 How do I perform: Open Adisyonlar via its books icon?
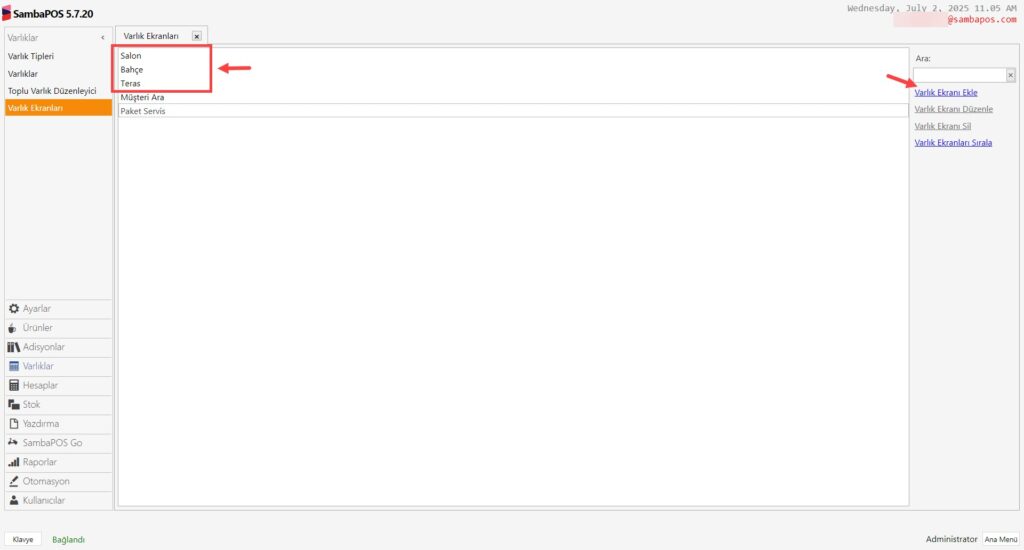[x=14, y=347]
